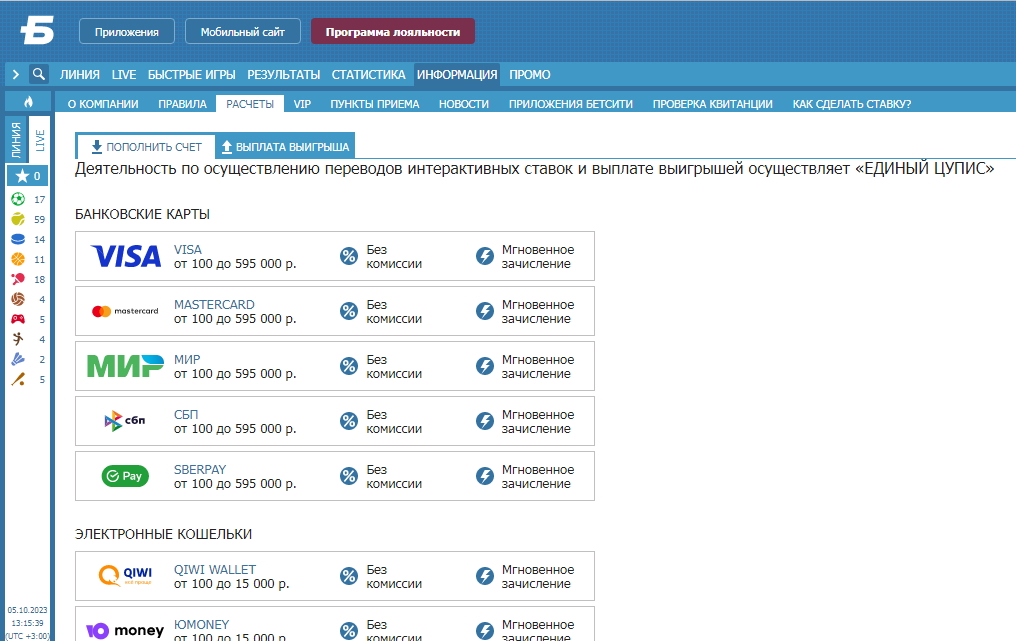Select the favorites star icon
1016x641 pixels.
[x=22, y=176]
